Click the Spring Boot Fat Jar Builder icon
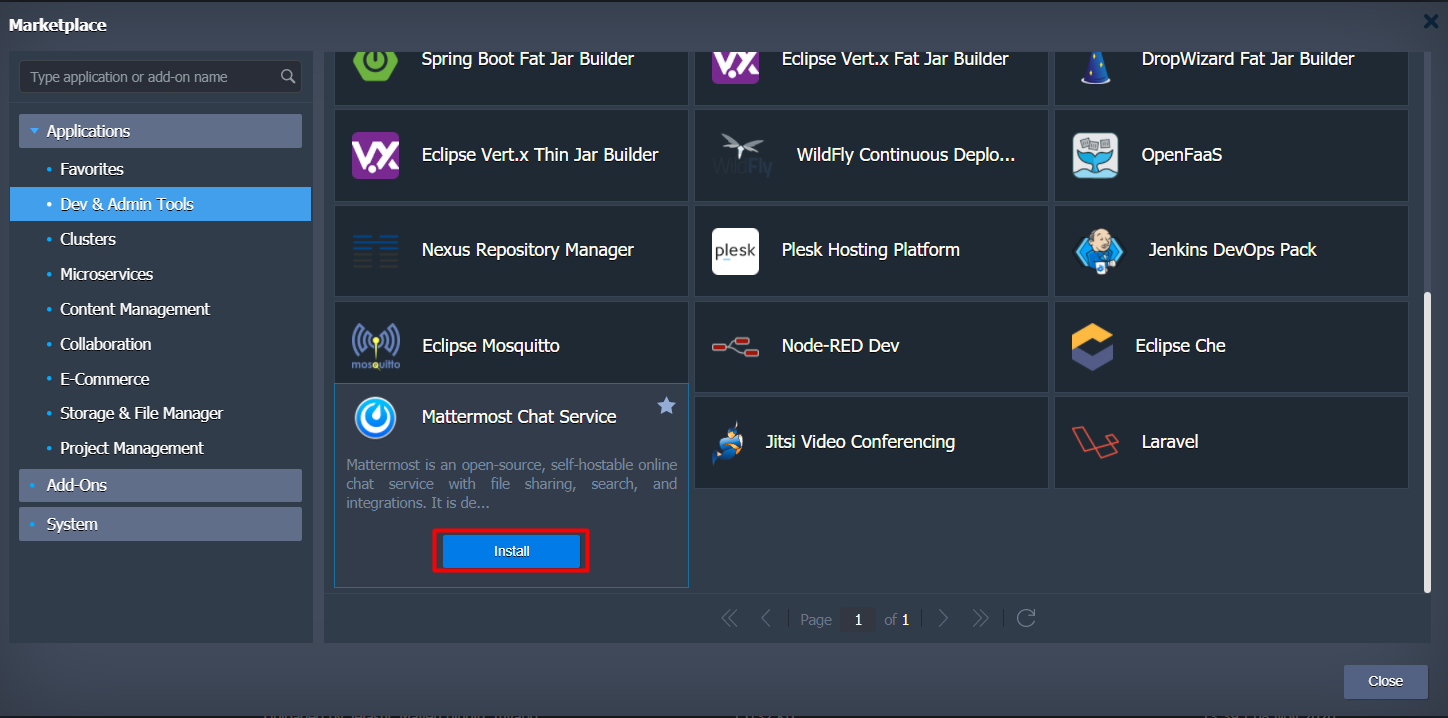Viewport: 1448px width, 718px height. [375, 66]
